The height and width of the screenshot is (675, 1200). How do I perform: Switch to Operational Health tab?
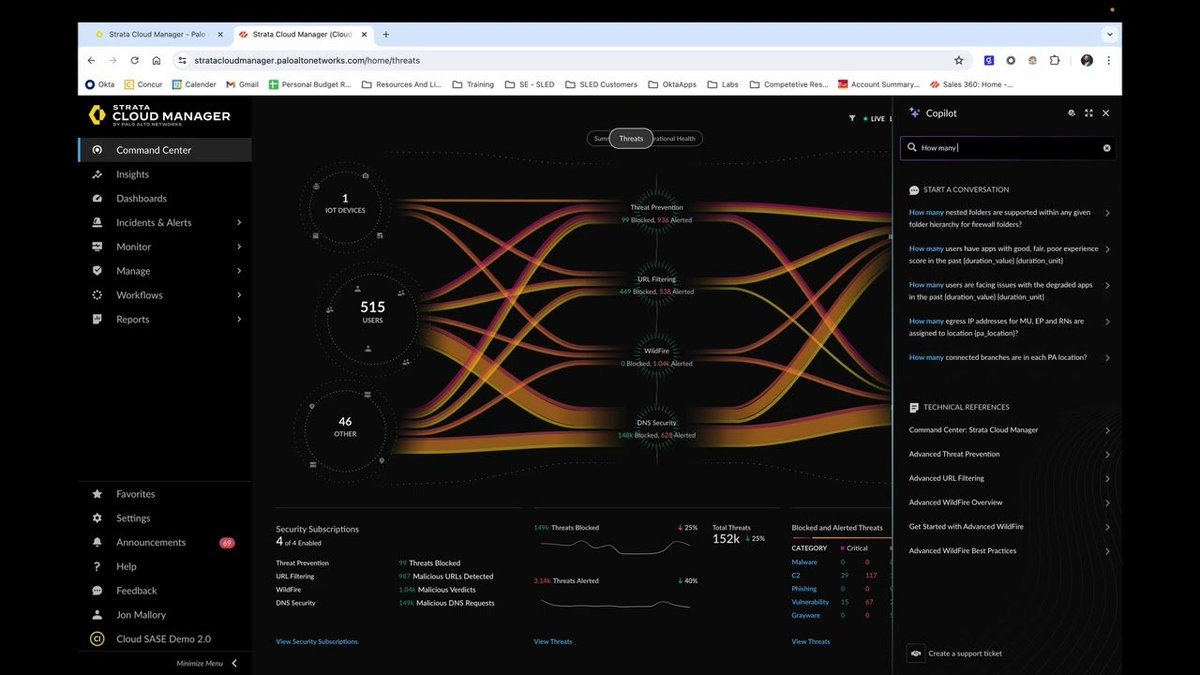click(677, 139)
